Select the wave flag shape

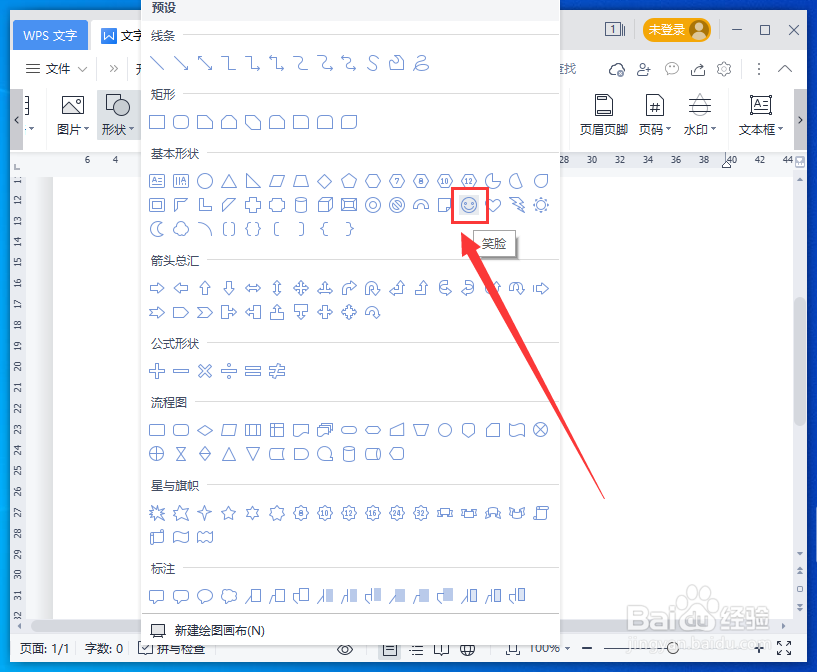point(181,538)
